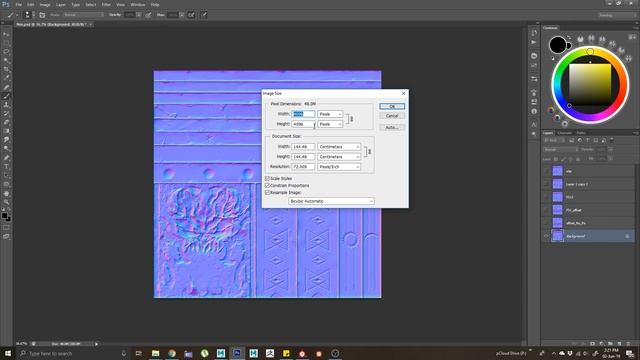Select the Eraser tool
Screen dimensions: 640x360
tap(6, 122)
